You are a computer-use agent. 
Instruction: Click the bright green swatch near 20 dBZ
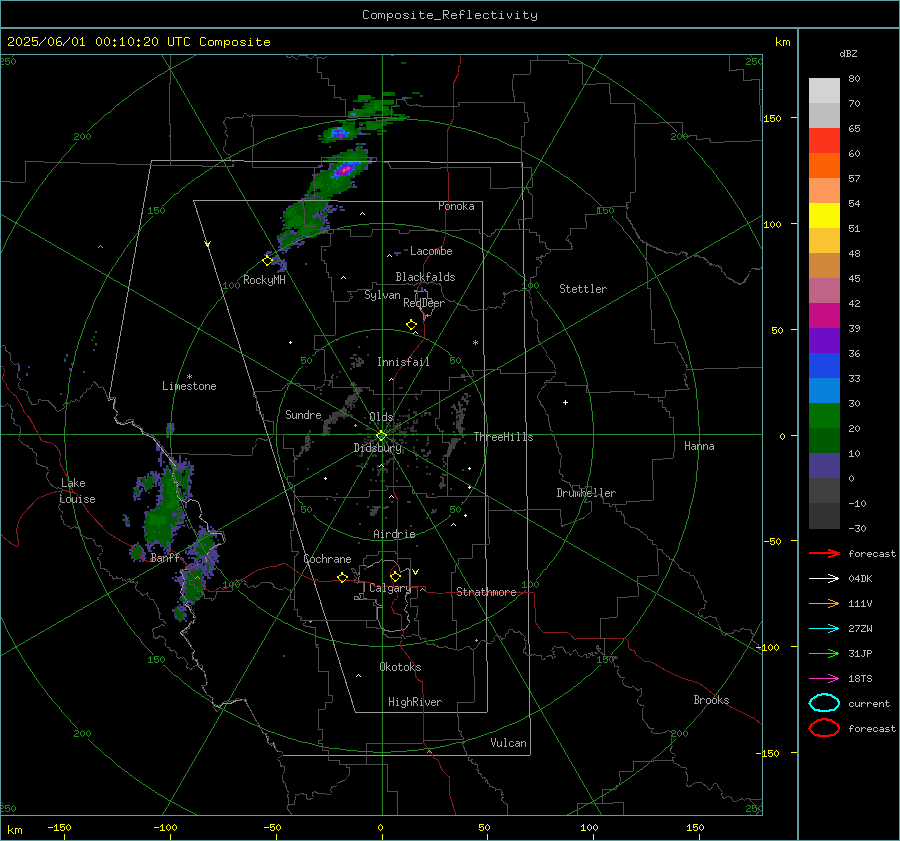[x=824, y=416]
